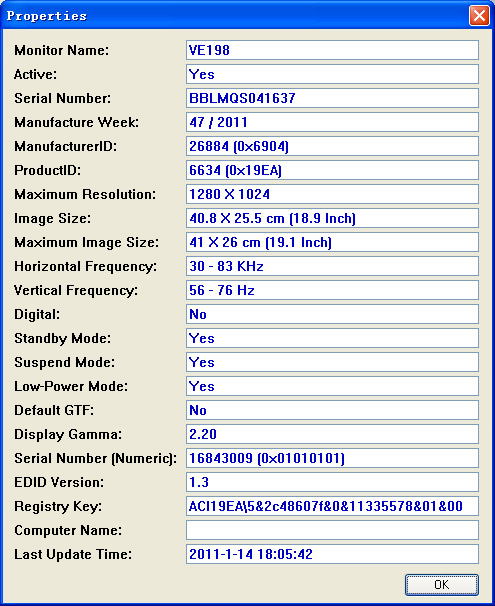Click the empty Computer Name field
The image size is (495, 606).
(x=332, y=530)
